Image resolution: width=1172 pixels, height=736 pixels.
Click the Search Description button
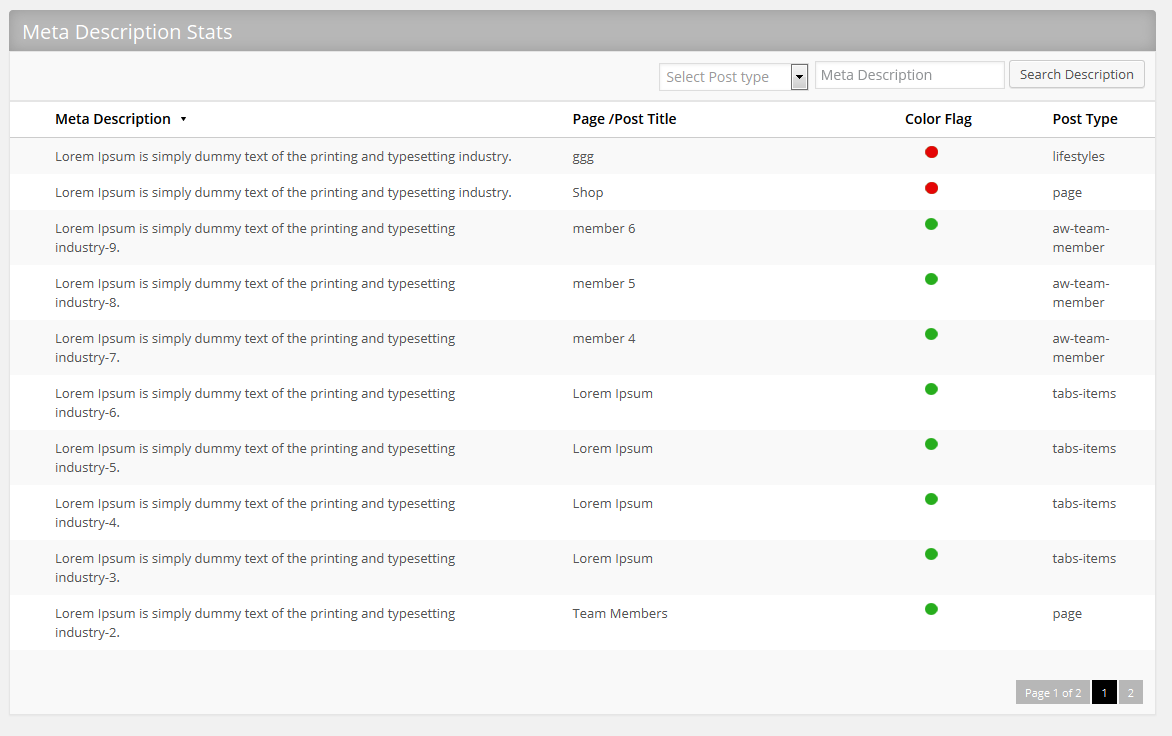click(1076, 75)
